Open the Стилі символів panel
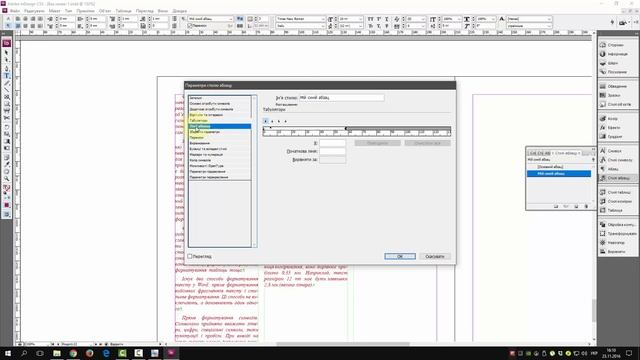The width and height of the screenshot is (640, 360). click(x=618, y=160)
